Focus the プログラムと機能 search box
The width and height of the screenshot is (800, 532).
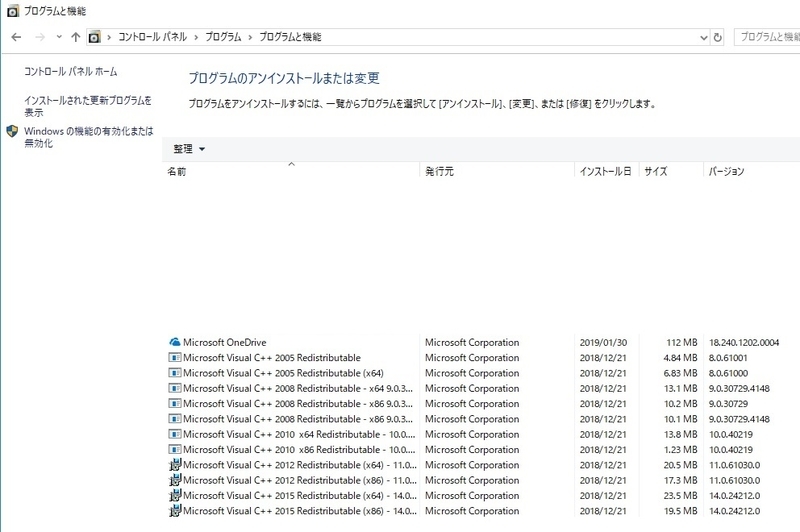(x=767, y=37)
